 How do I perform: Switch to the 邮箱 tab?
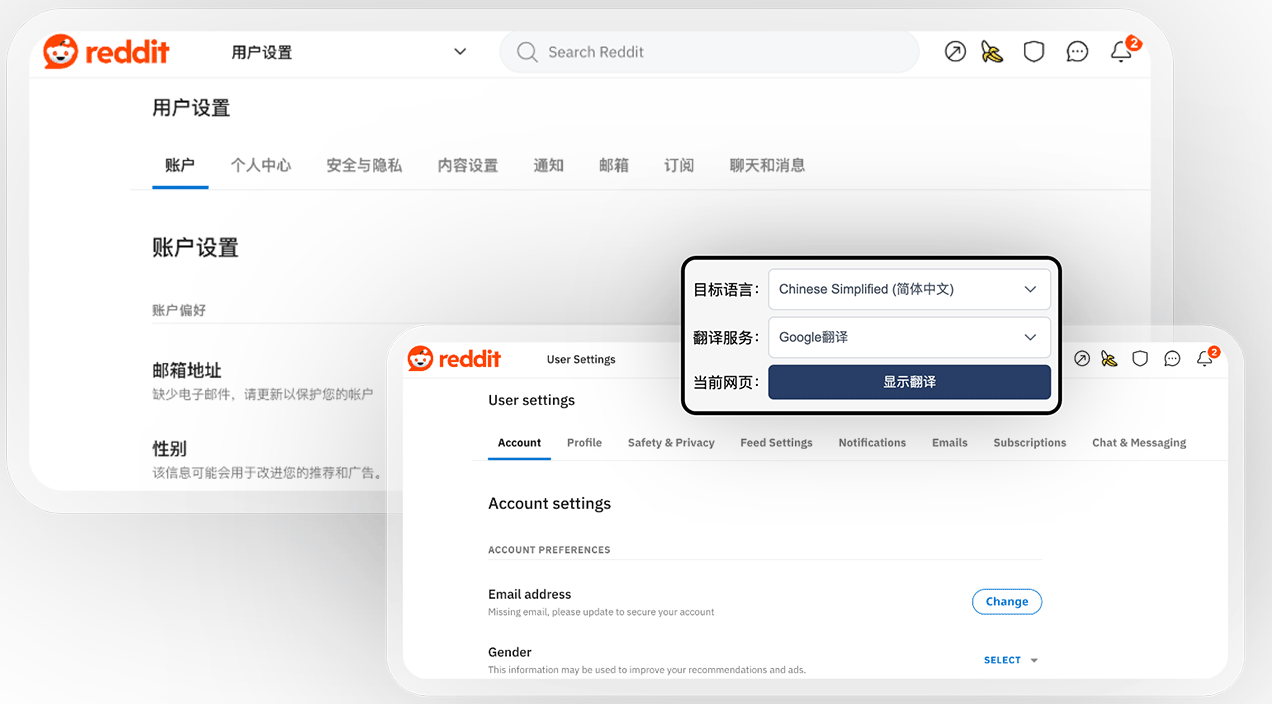pos(614,165)
